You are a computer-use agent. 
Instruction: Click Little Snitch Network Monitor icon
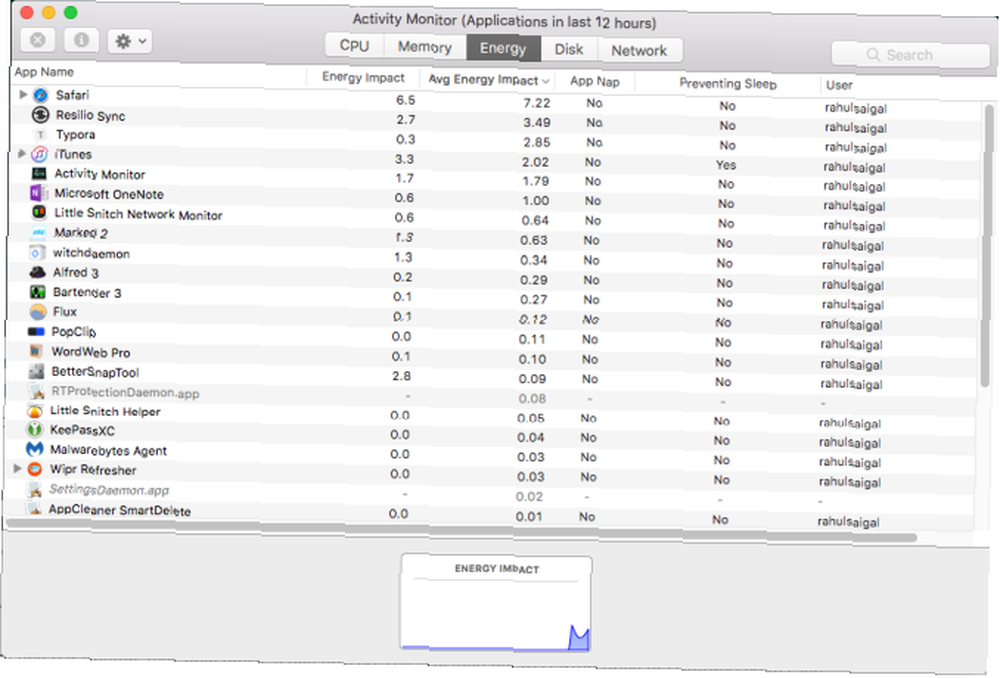pos(38,212)
